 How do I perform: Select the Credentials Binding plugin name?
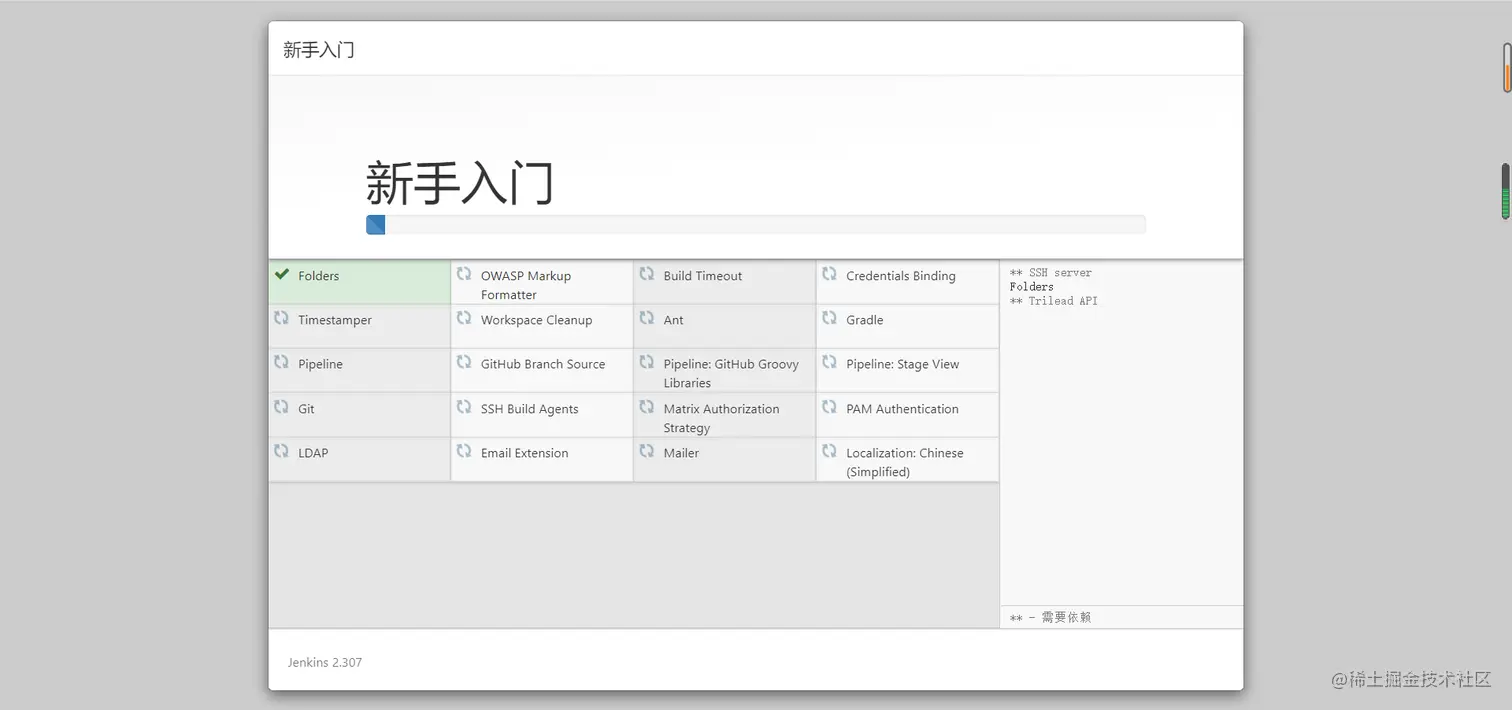(x=901, y=276)
